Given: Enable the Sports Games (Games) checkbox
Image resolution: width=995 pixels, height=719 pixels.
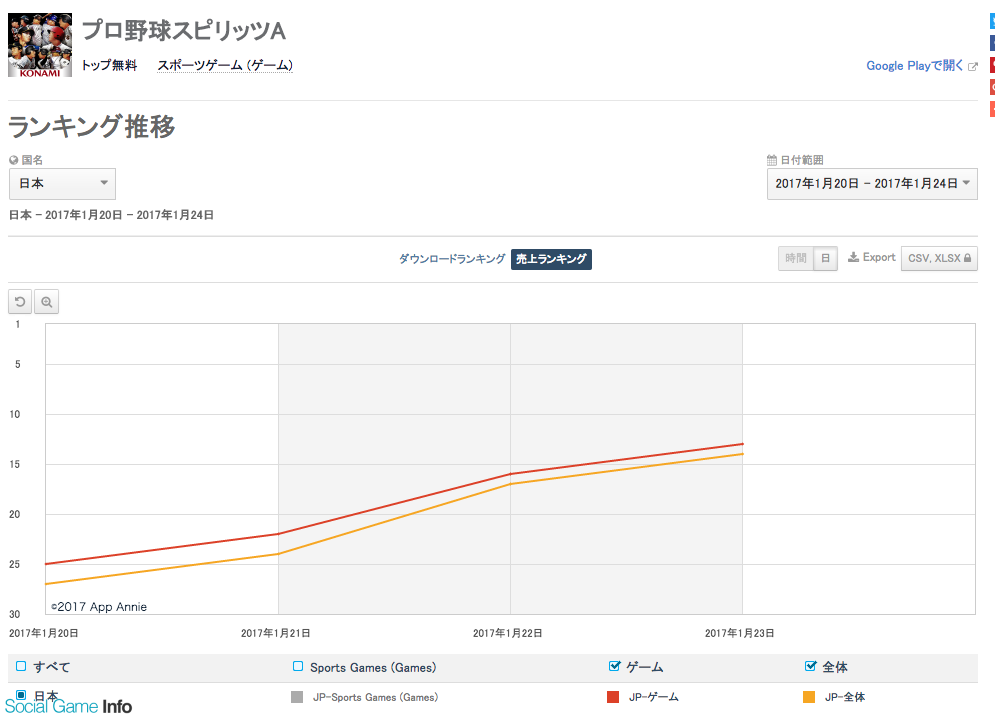Looking at the screenshot, I should point(298,666).
